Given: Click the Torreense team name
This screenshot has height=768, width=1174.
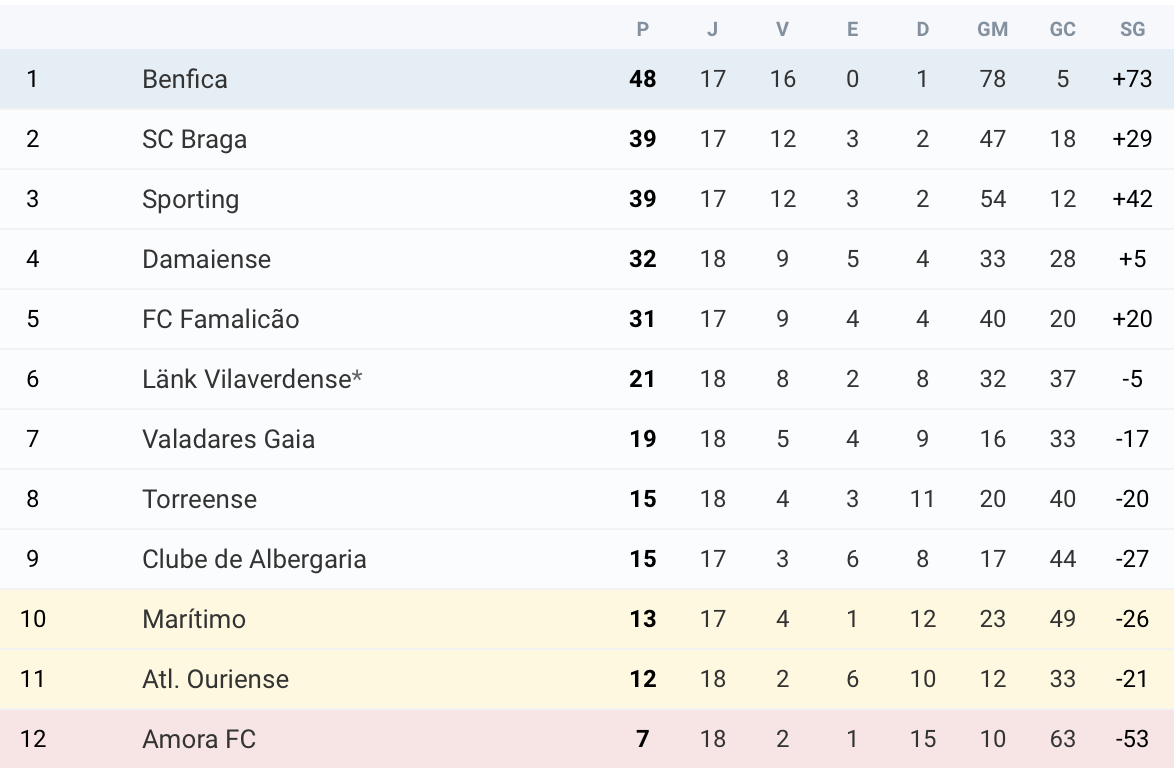Looking at the screenshot, I should (x=199, y=499).
